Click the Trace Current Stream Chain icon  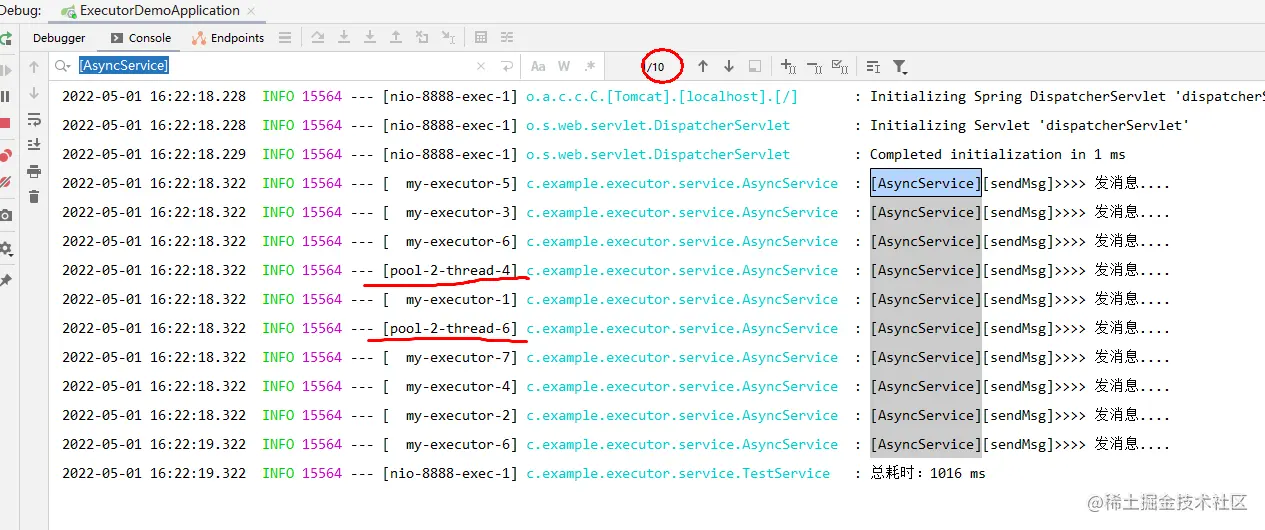[x=507, y=38]
